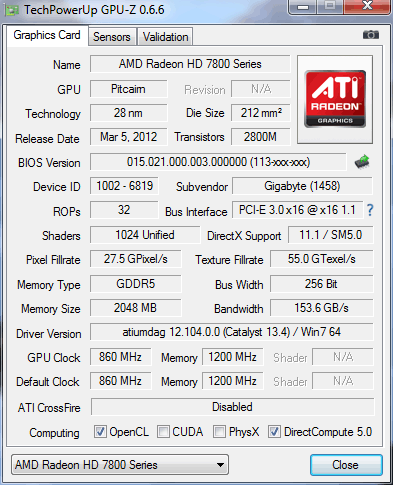Click the GPU-Z title bar app icon
The image size is (393, 485).
point(12,10)
